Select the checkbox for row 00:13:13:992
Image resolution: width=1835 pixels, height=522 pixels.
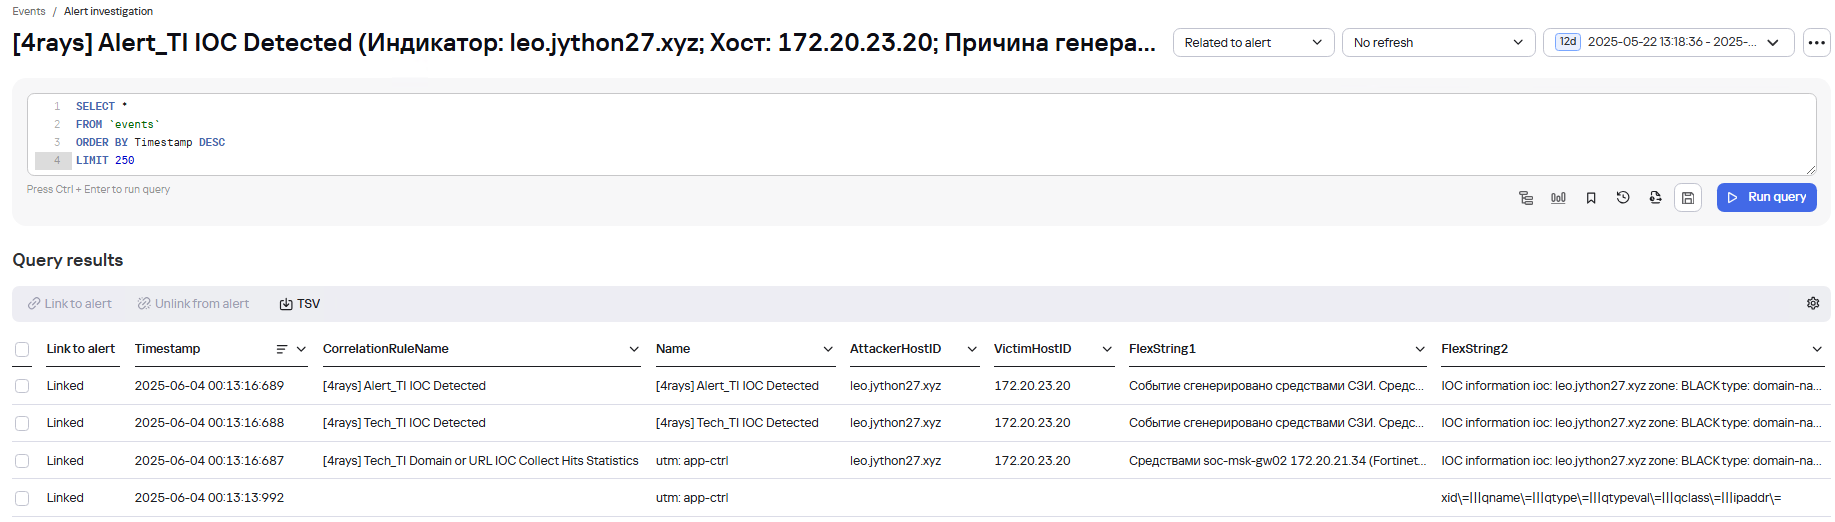(22, 498)
